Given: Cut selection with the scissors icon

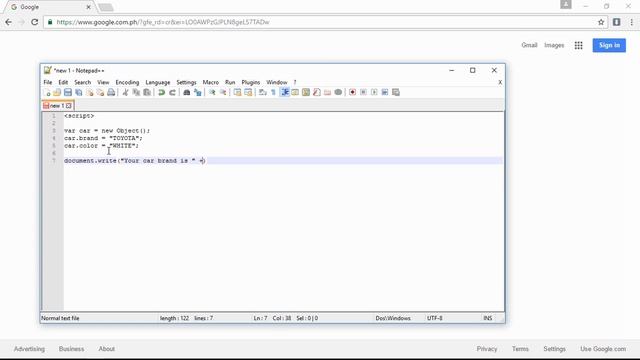Looking at the screenshot, I should [x=125, y=93].
